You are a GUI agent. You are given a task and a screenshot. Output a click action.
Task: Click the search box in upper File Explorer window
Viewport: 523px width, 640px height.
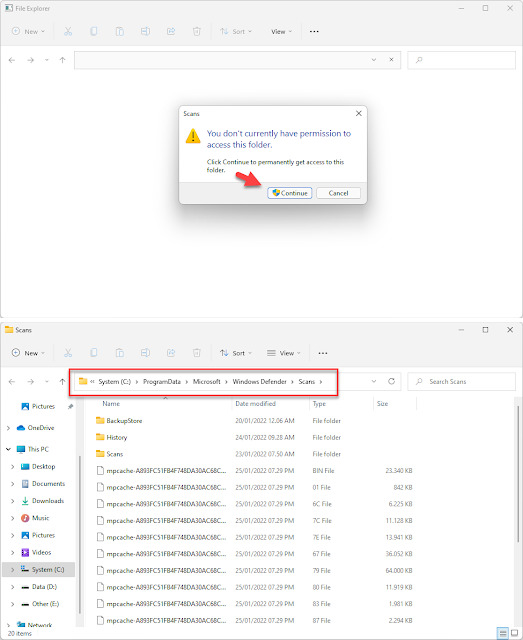pyautogui.click(x=461, y=60)
